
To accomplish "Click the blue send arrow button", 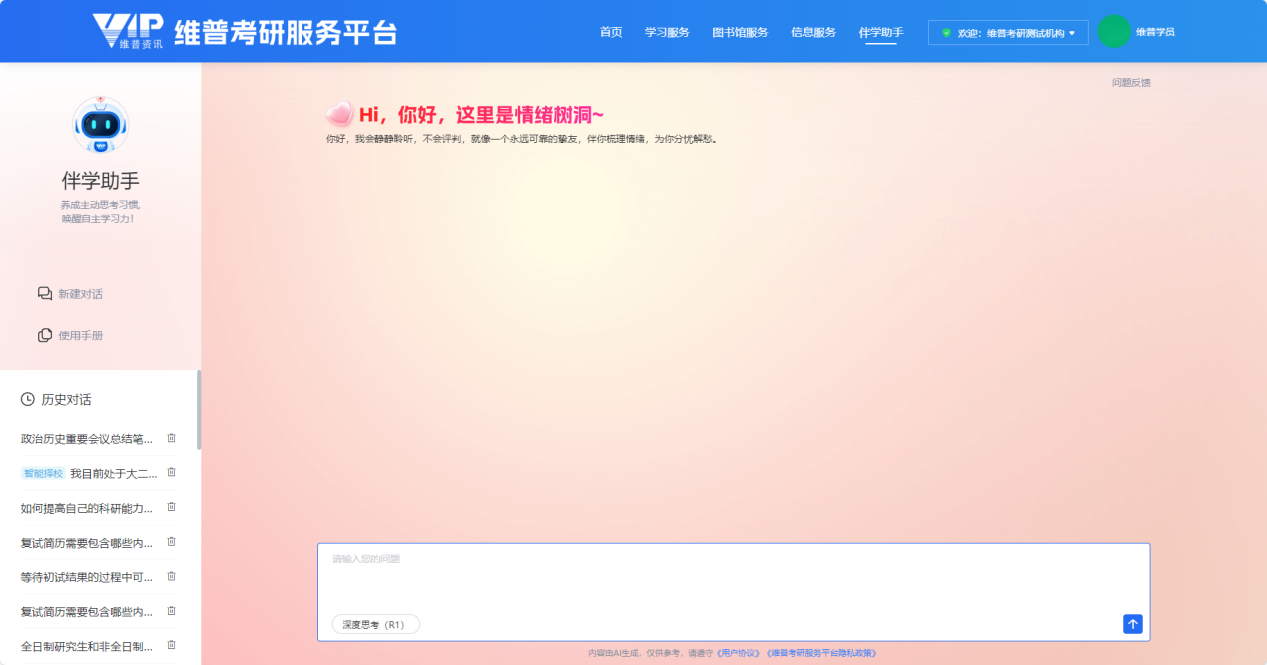I will click(x=1132, y=623).
